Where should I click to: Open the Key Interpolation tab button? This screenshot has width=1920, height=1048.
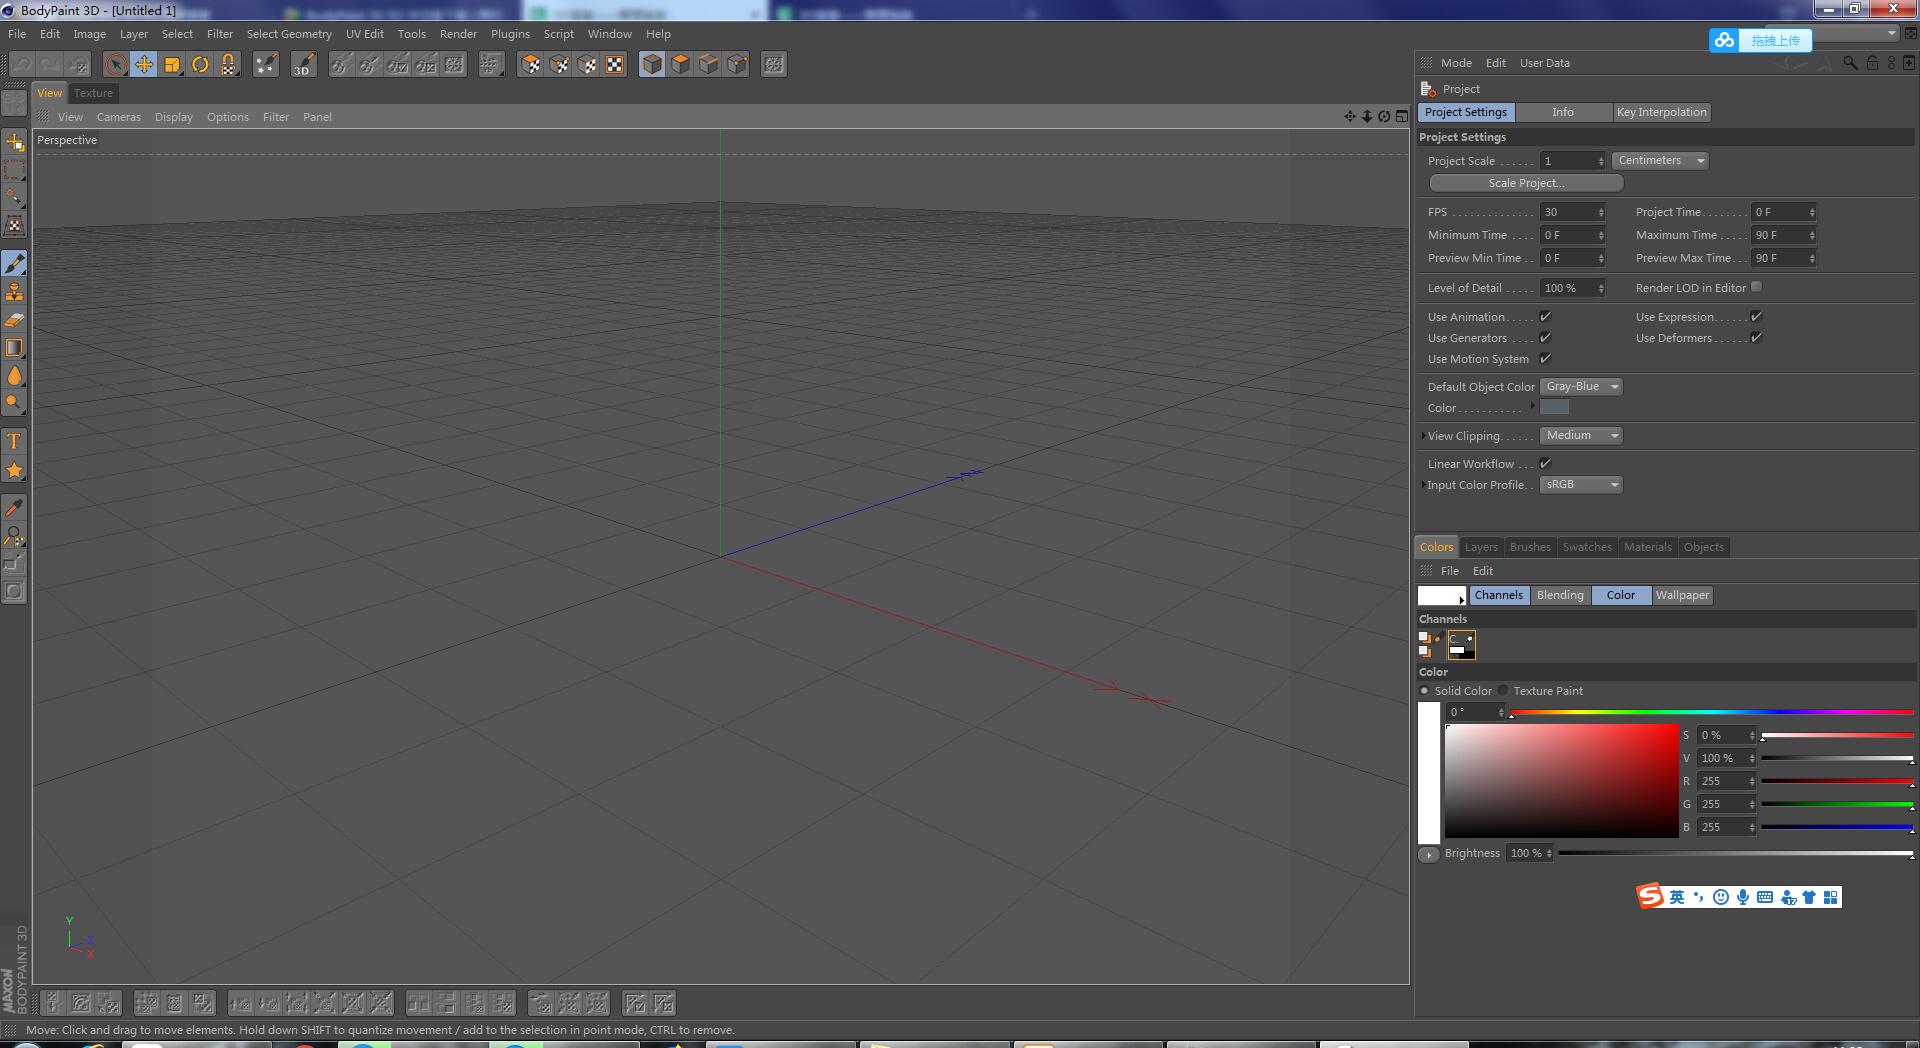point(1661,112)
